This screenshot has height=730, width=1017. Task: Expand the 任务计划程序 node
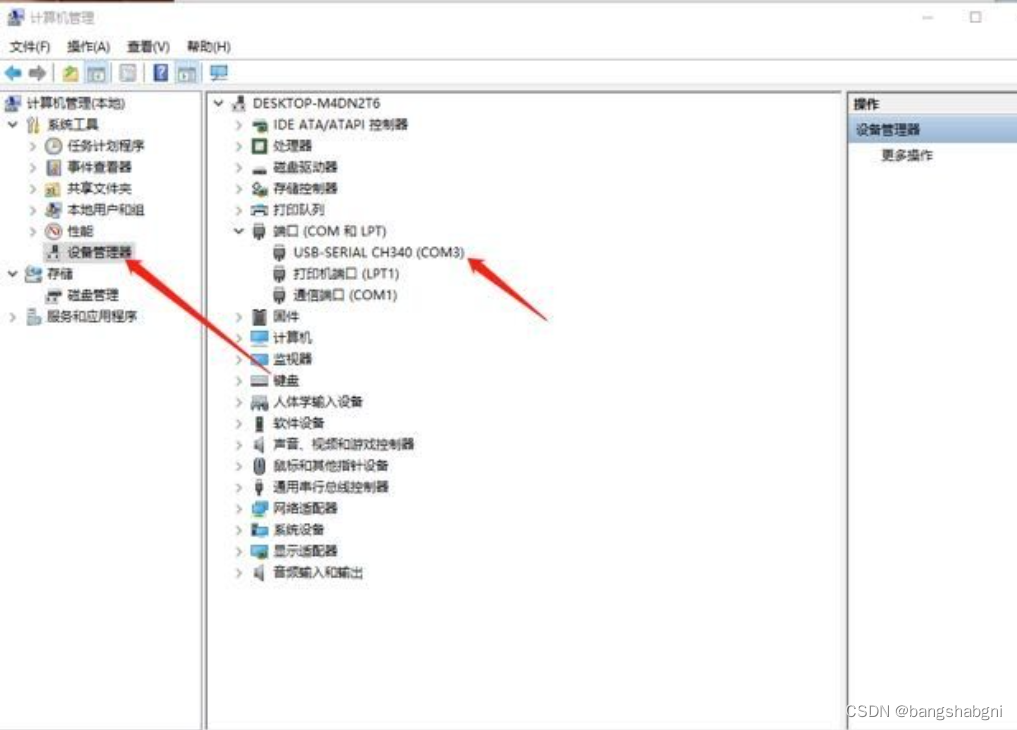click(32, 146)
